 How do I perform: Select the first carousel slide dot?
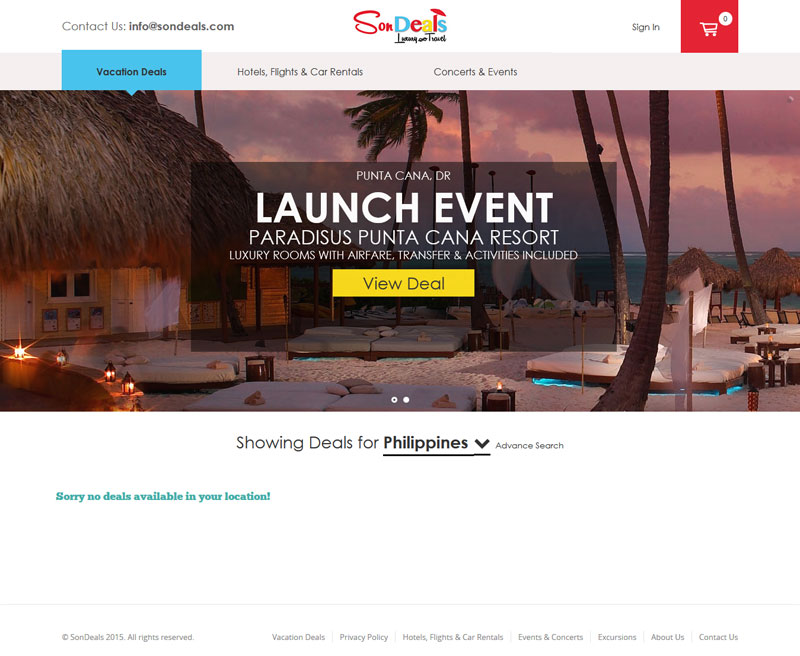pyautogui.click(x=394, y=400)
